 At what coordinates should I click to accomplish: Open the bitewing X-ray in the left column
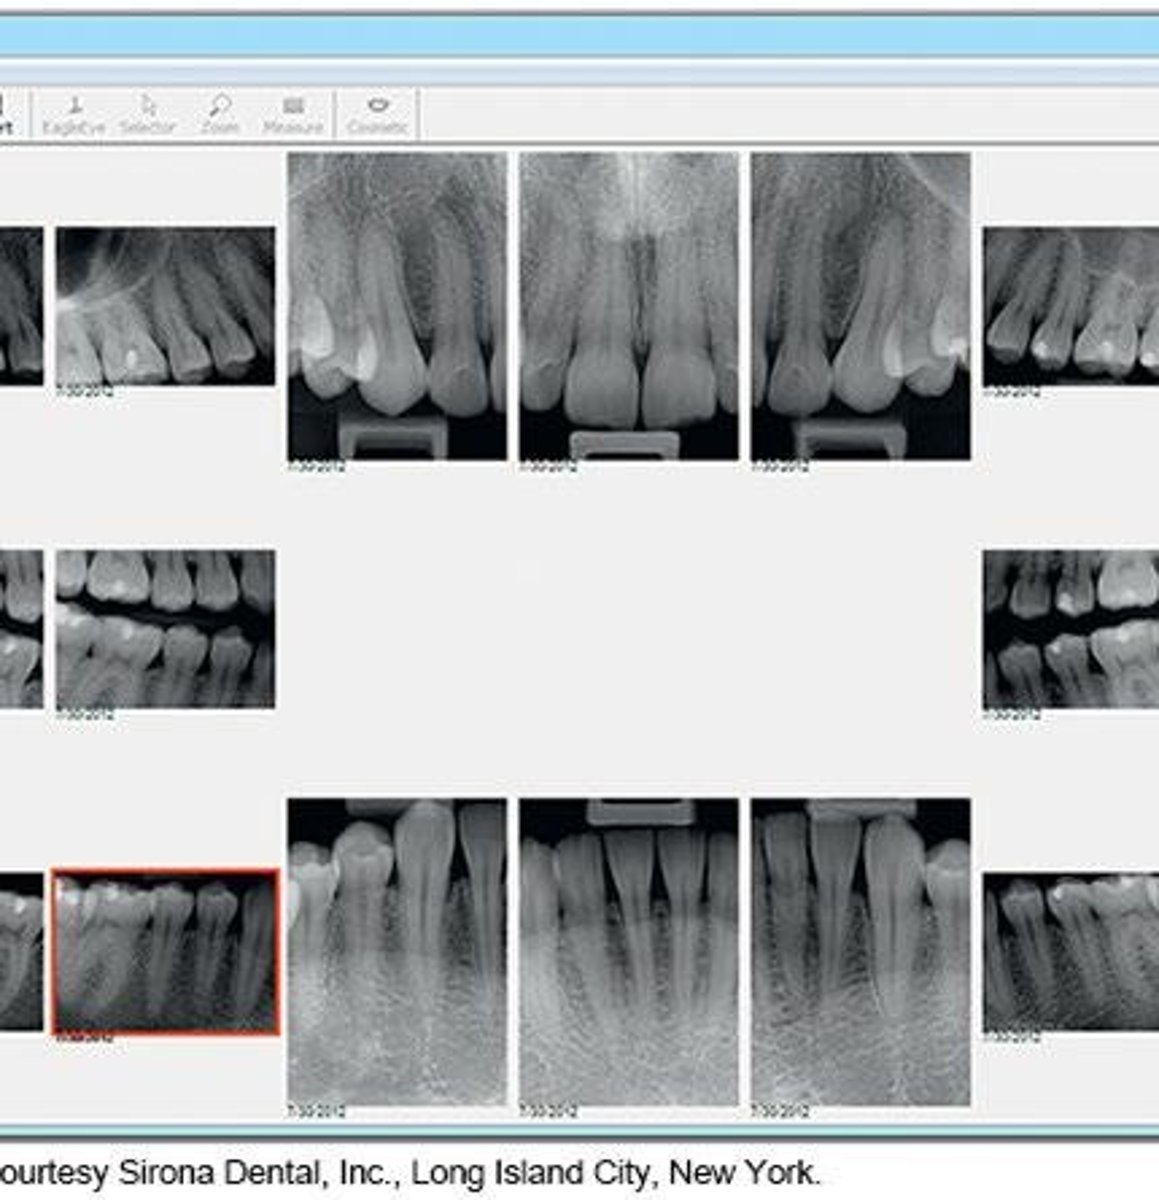click(x=166, y=629)
